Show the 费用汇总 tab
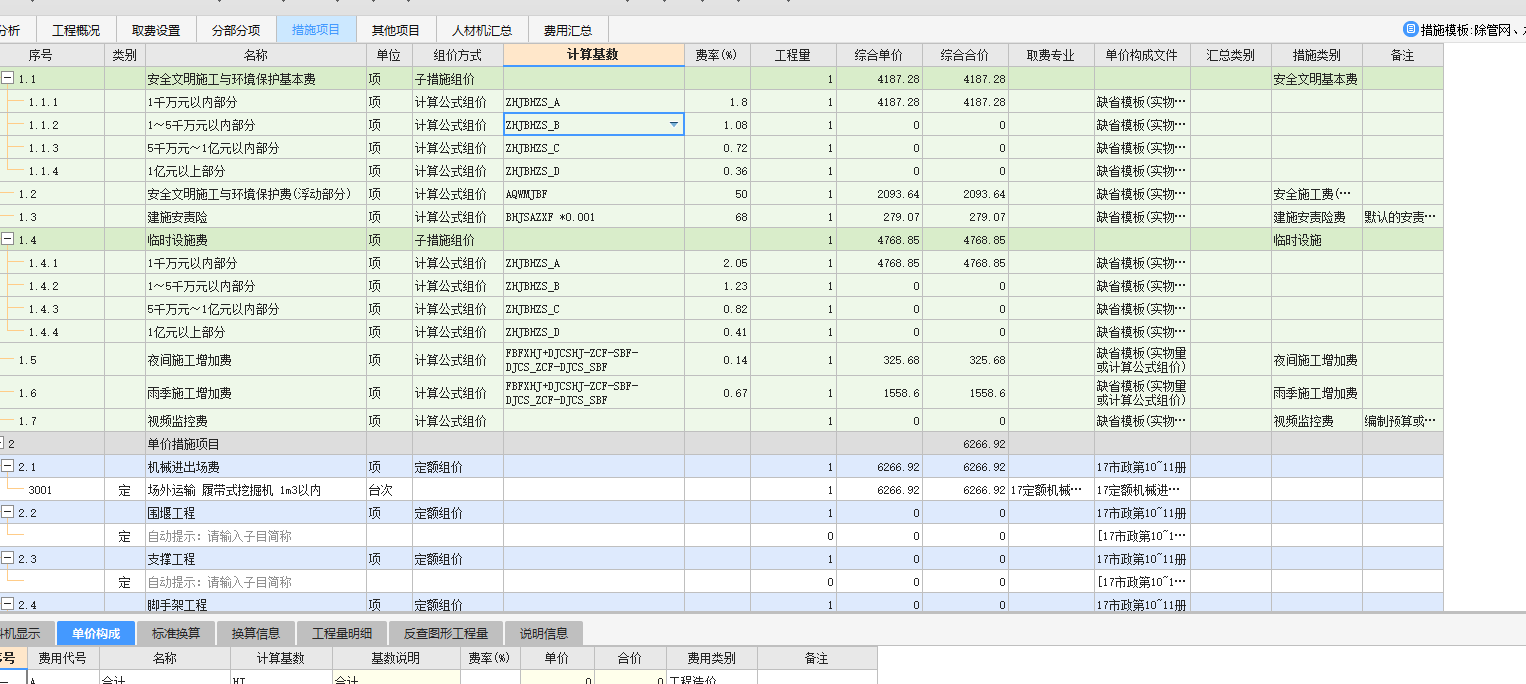1526x684 pixels. pyautogui.click(x=568, y=30)
